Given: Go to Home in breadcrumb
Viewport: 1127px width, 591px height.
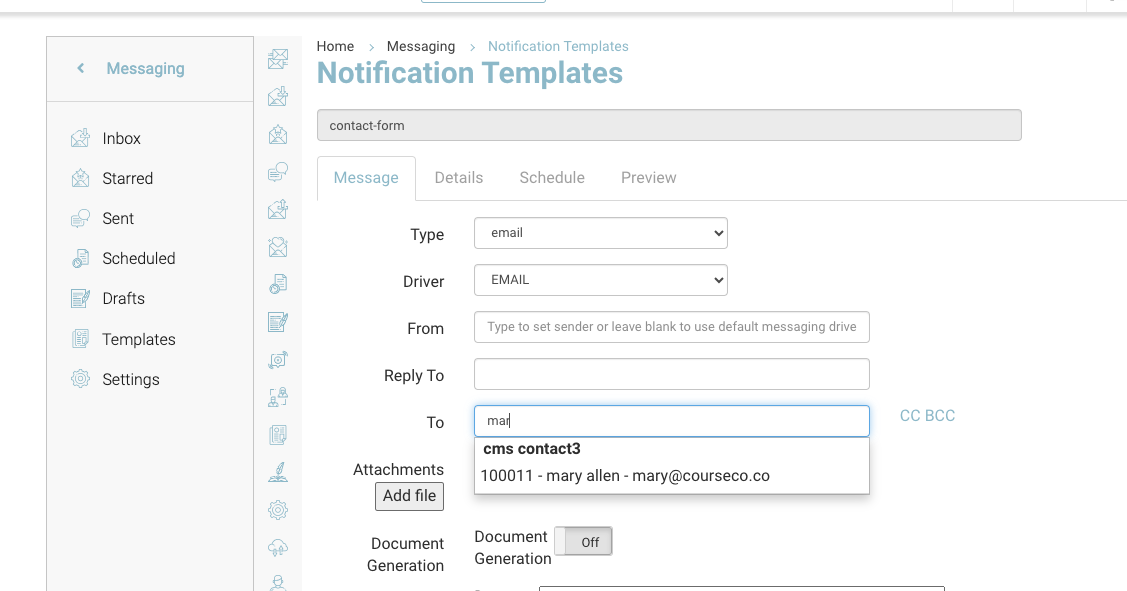Looking at the screenshot, I should (x=335, y=46).
